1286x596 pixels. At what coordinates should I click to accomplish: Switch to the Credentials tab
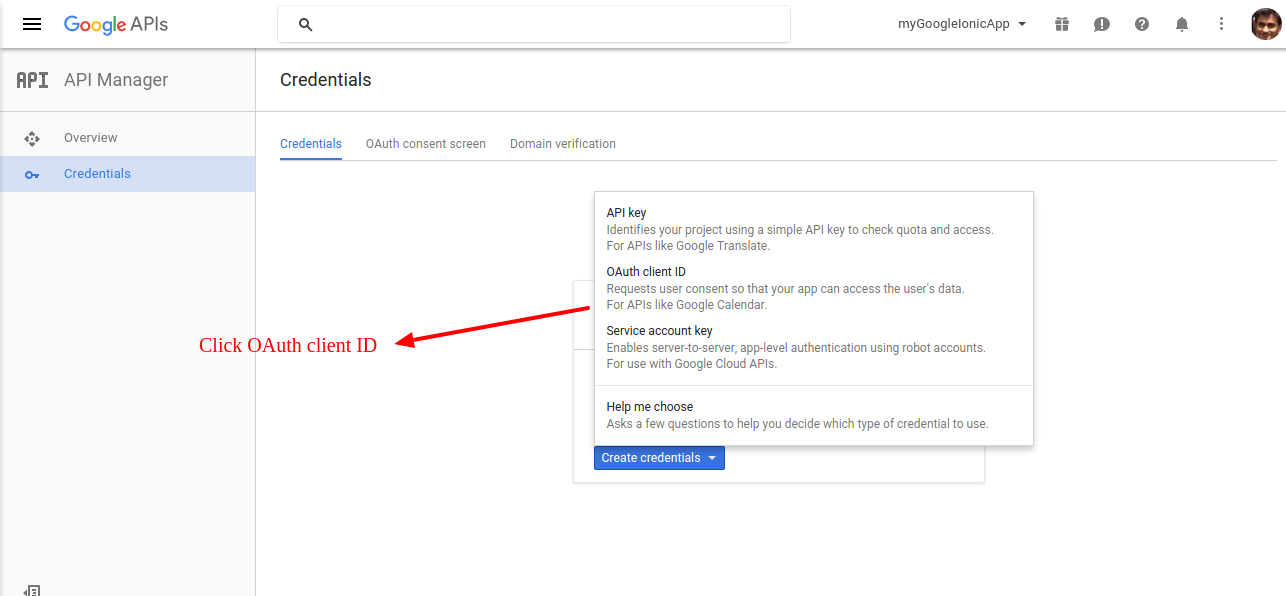click(311, 144)
